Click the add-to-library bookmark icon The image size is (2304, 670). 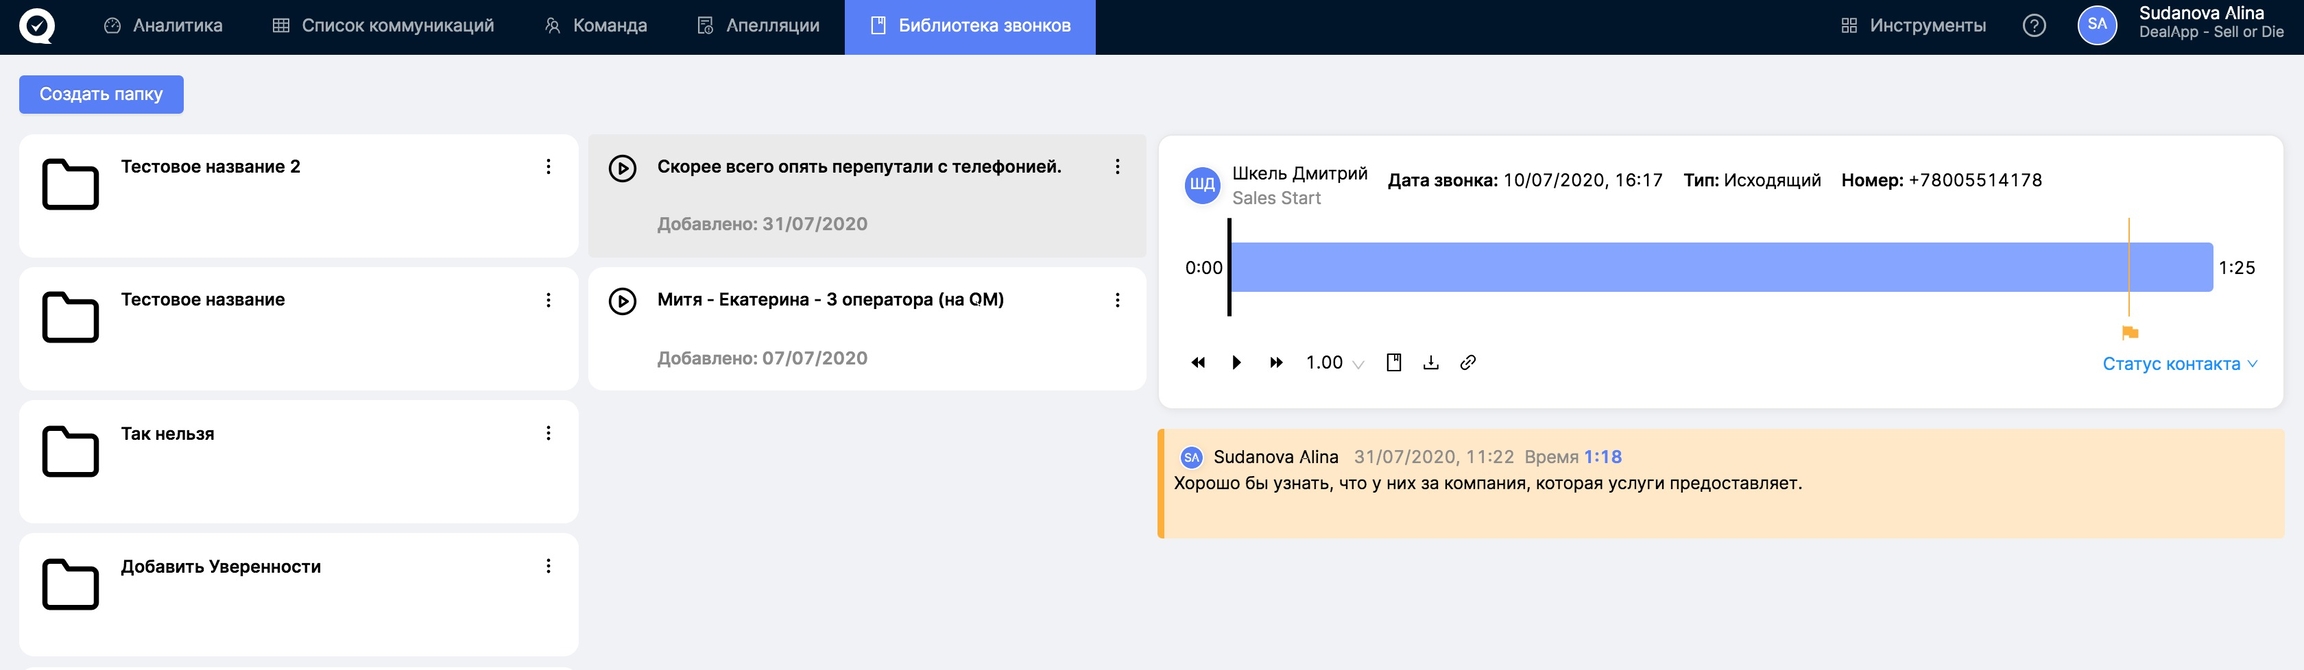point(1394,363)
